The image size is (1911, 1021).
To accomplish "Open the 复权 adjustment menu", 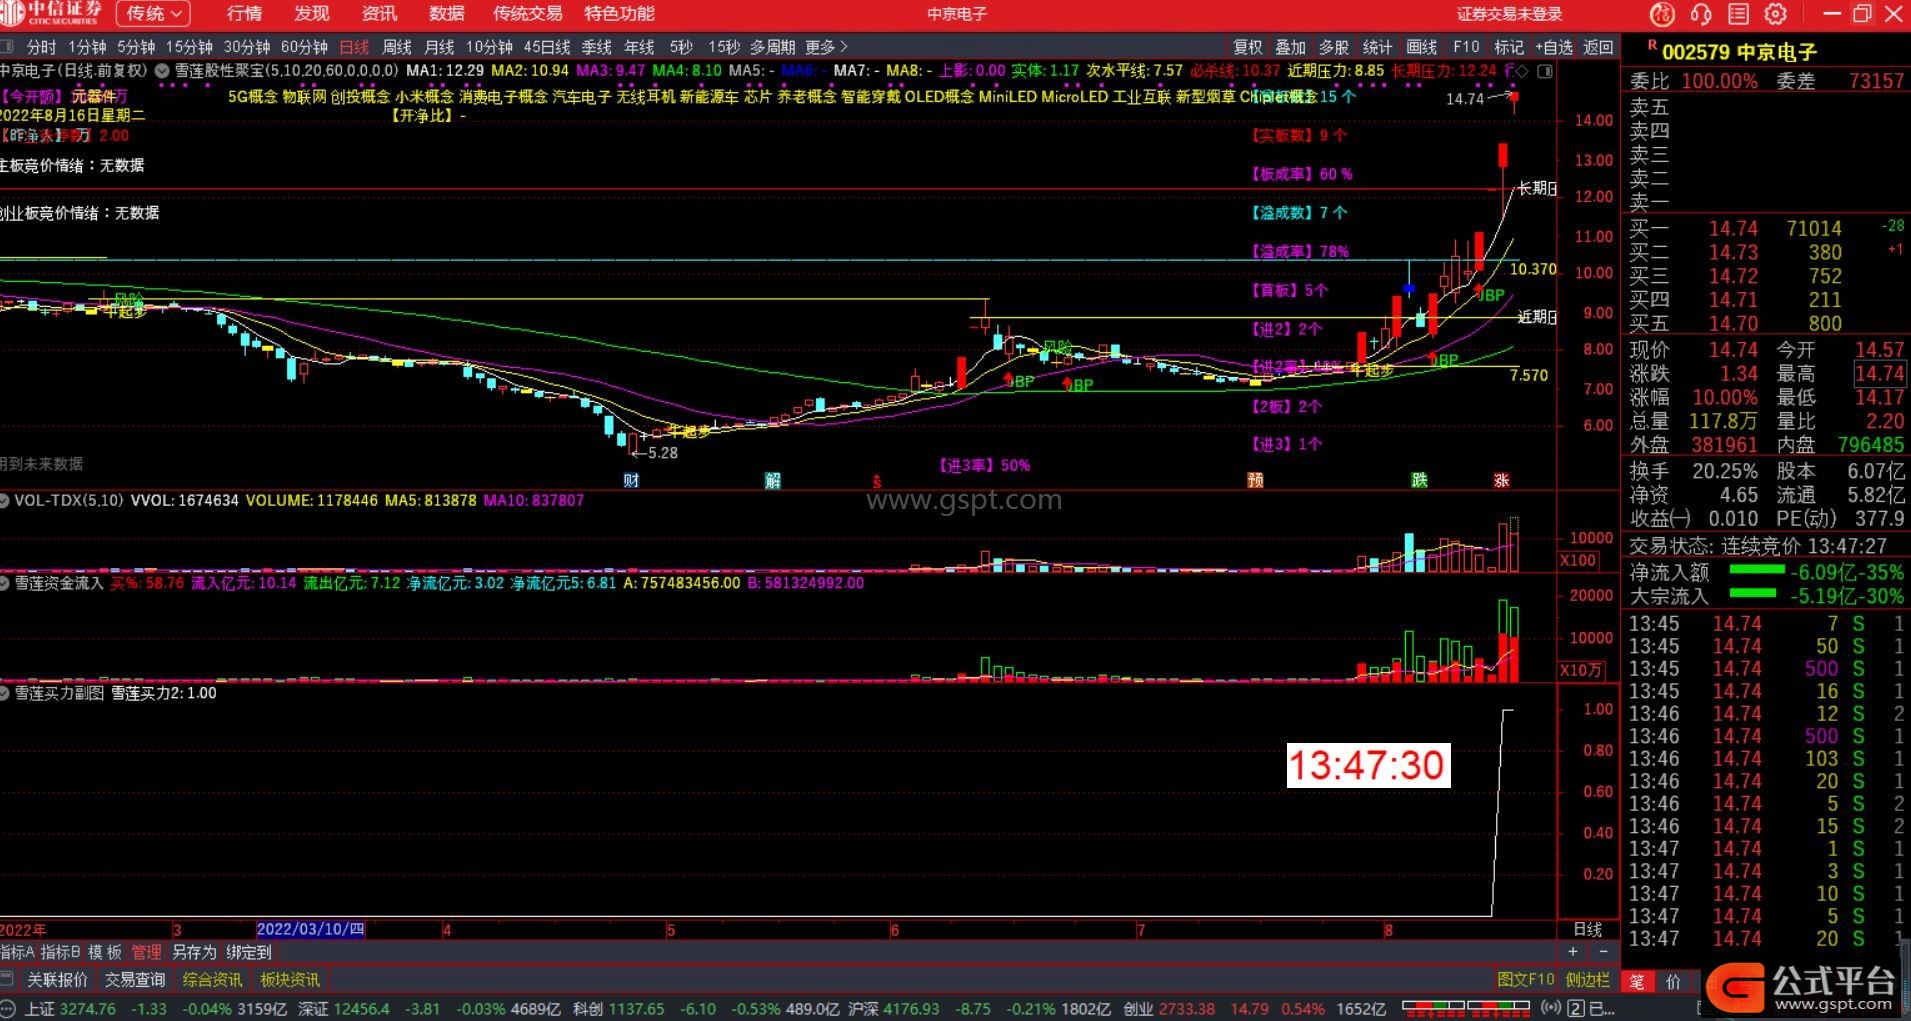I will pyautogui.click(x=1247, y=47).
